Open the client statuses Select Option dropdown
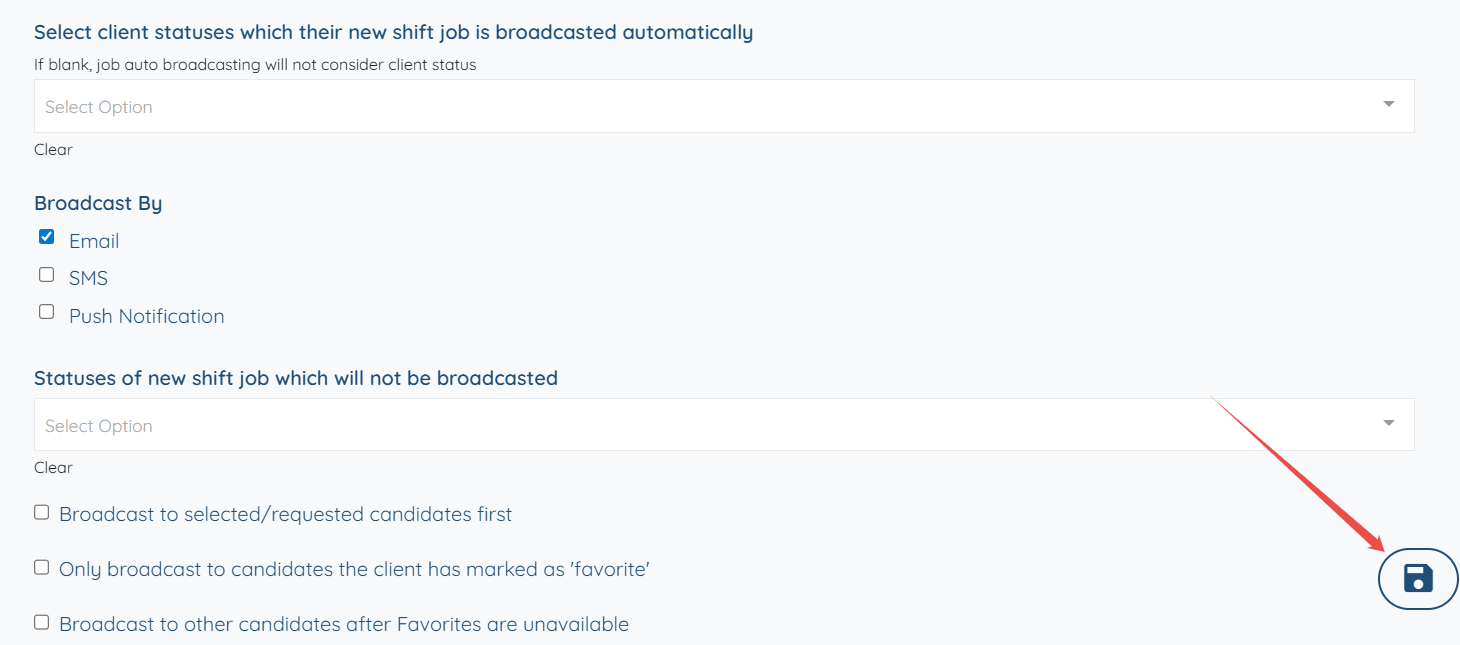This screenshot has width=1460, height=645. 700,106
